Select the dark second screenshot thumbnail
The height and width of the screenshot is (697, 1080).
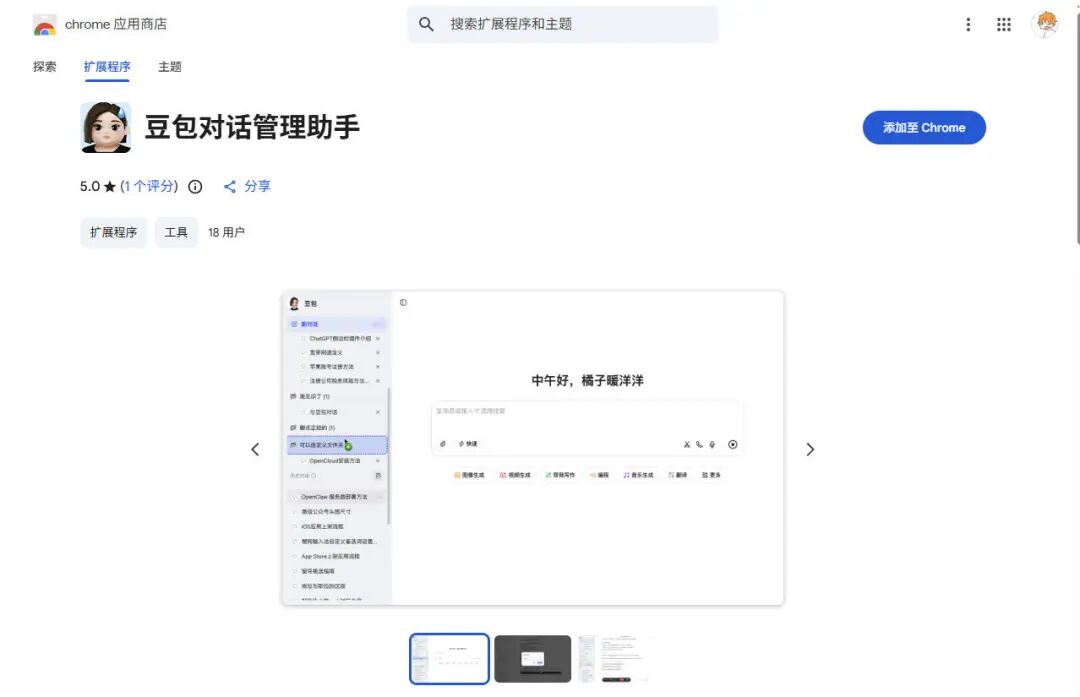tap(532, 658)
